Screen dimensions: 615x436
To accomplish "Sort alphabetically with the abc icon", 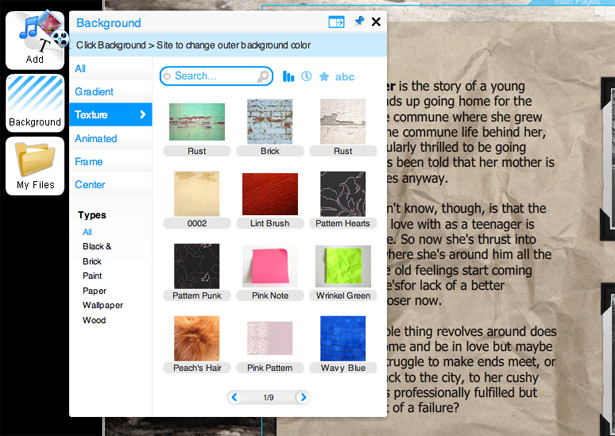I will click(x=345, y=77).
